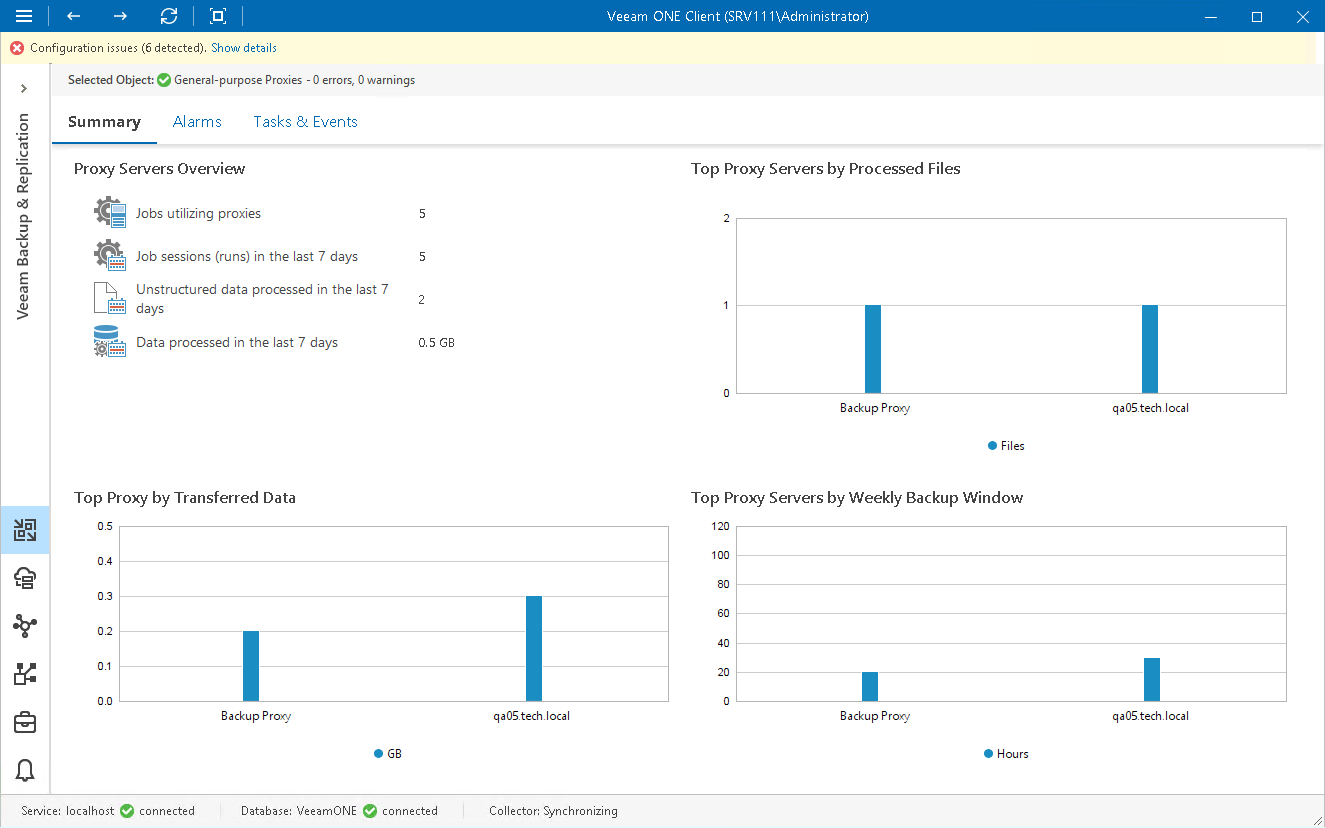Expand the collapsed navigation pane chevron
This screenshot has height=828, width=1325.
pos(24,88)
